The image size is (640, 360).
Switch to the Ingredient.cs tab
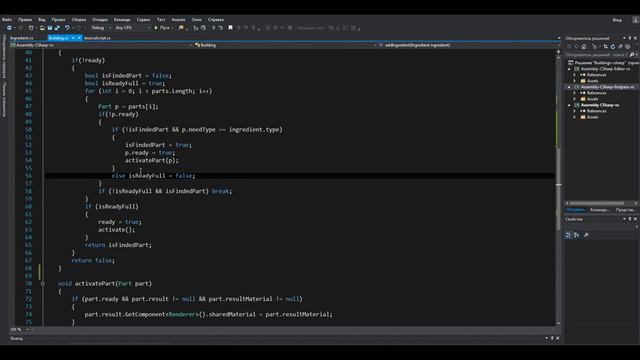[x=22, y=38]
